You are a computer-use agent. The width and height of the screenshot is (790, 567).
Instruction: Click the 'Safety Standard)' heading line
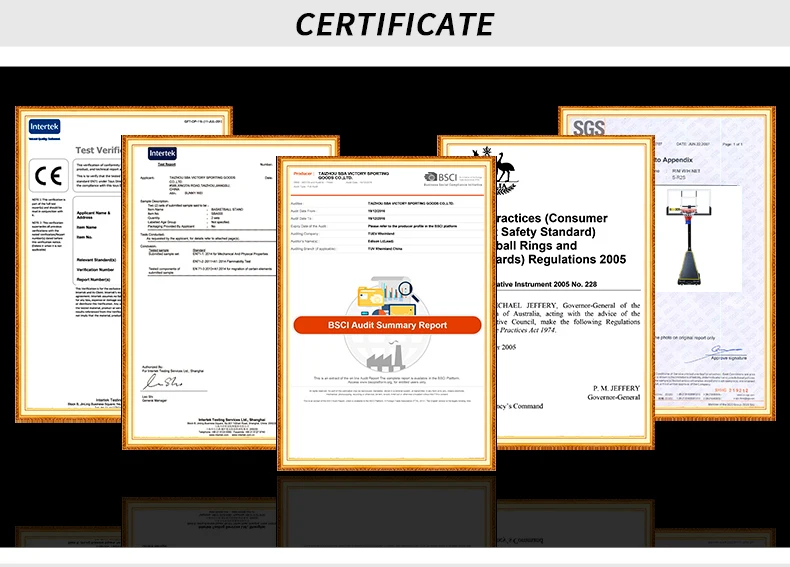[548, 232]
